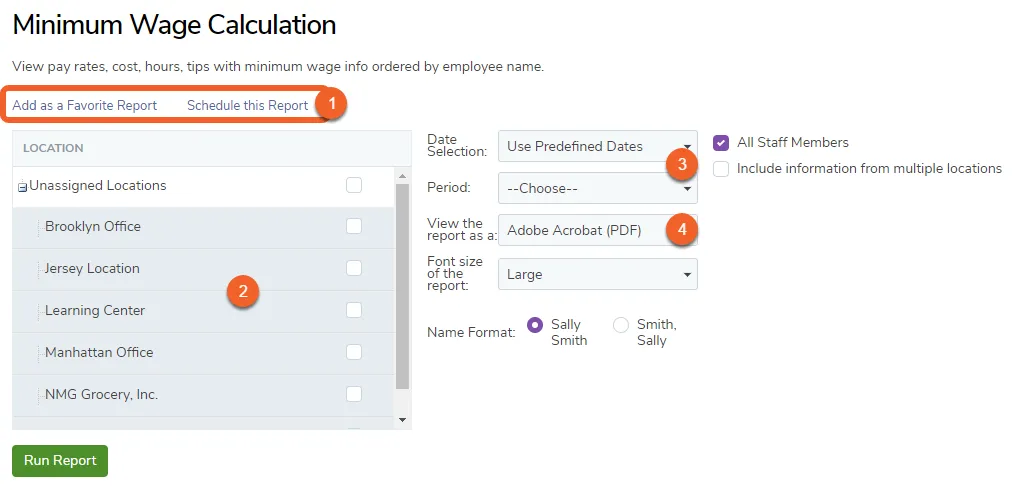Select Learning Center location checkbox
The height and width of the screenshot is (490, 1024).
[354, 310]
